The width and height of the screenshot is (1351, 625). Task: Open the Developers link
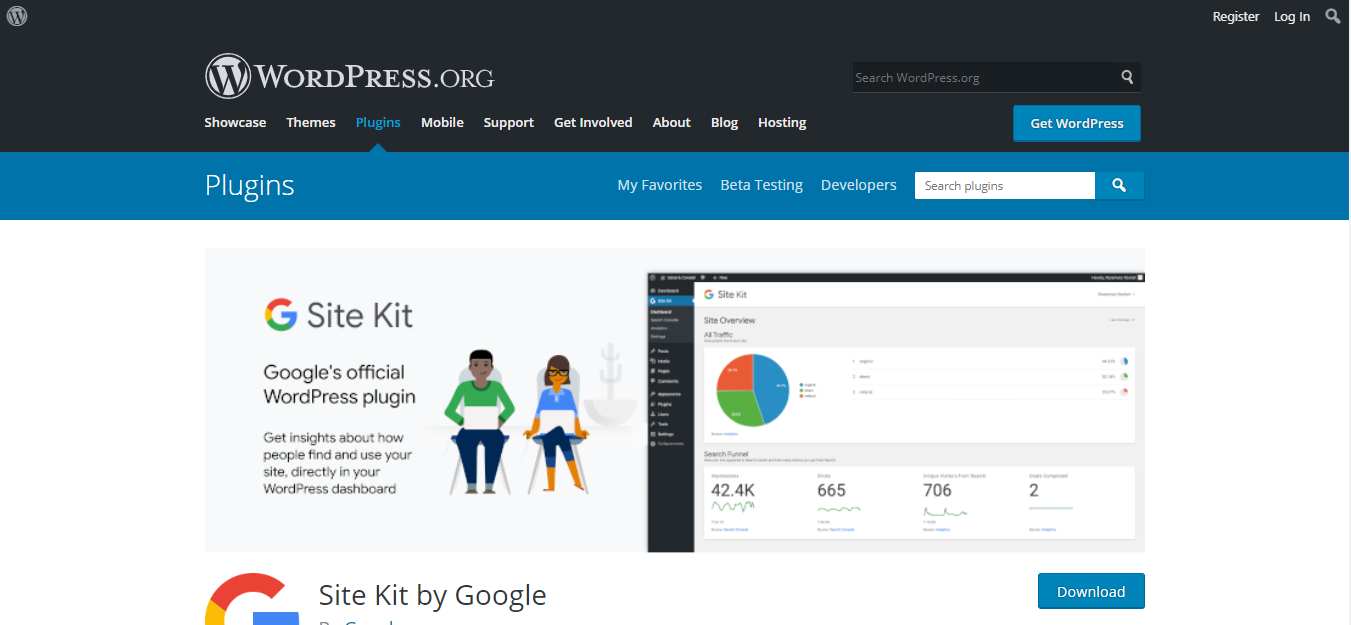(x=859, y=185)
